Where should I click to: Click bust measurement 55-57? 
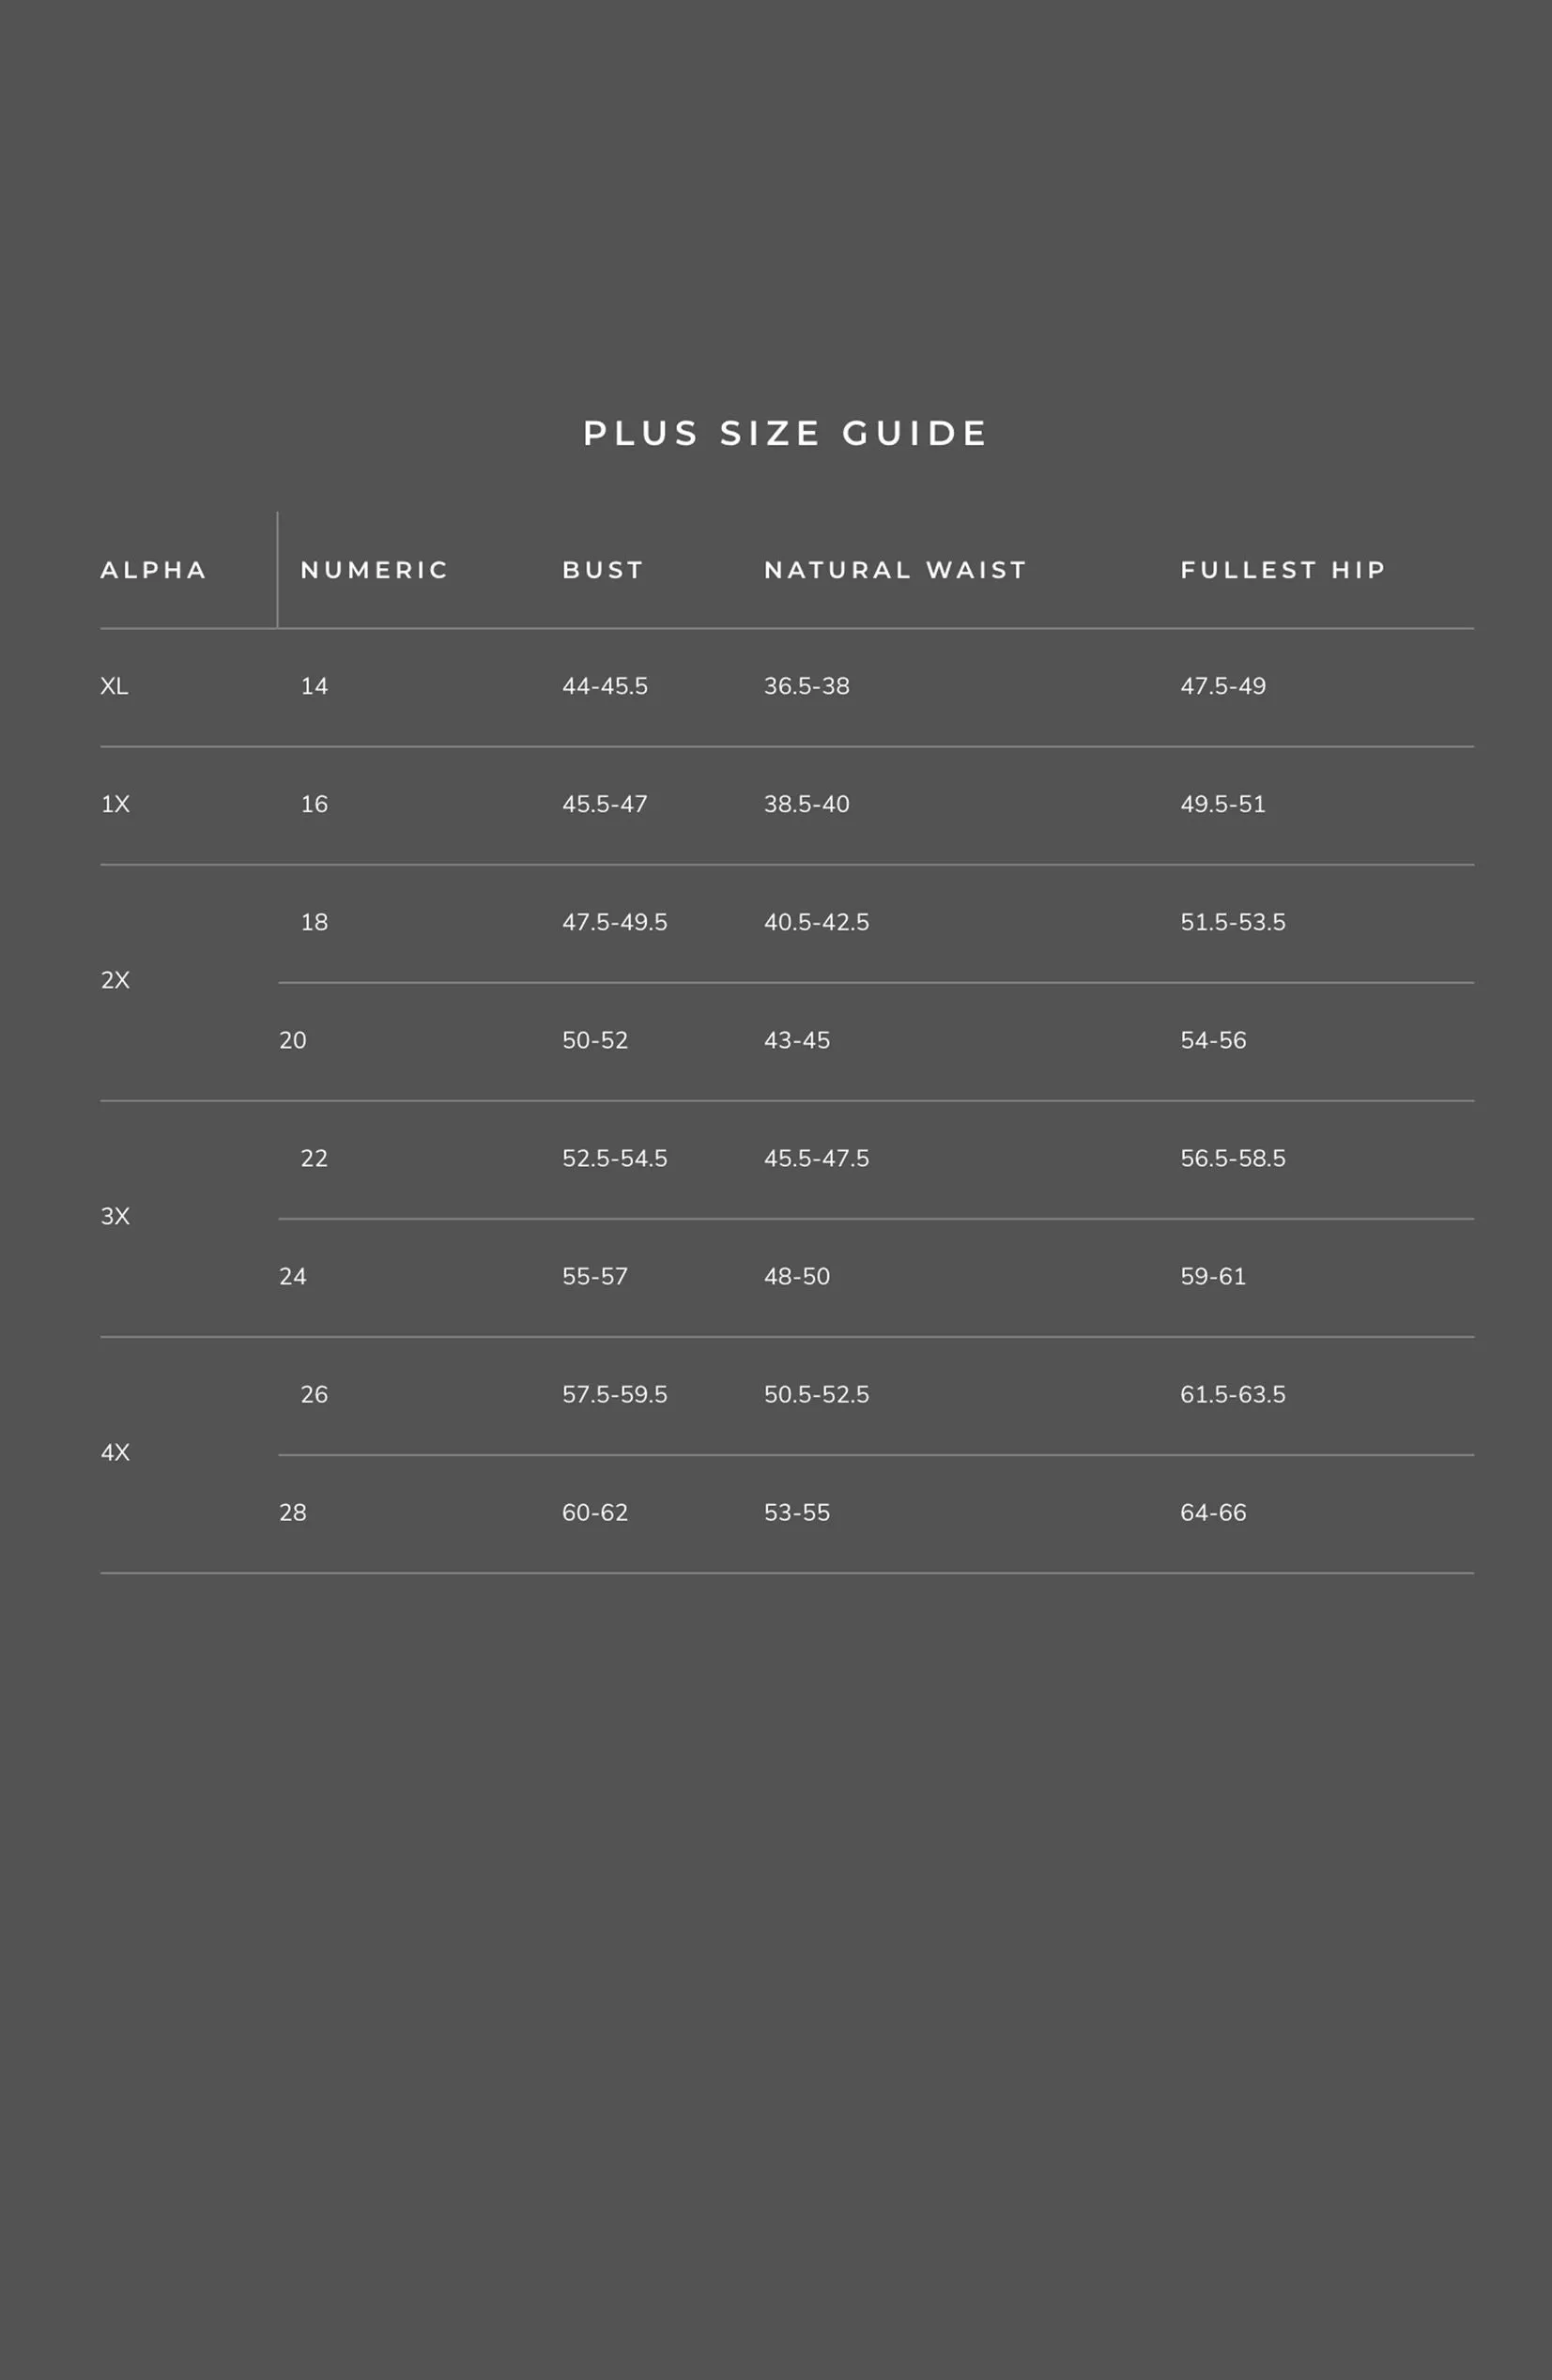tap(595, 1276)
